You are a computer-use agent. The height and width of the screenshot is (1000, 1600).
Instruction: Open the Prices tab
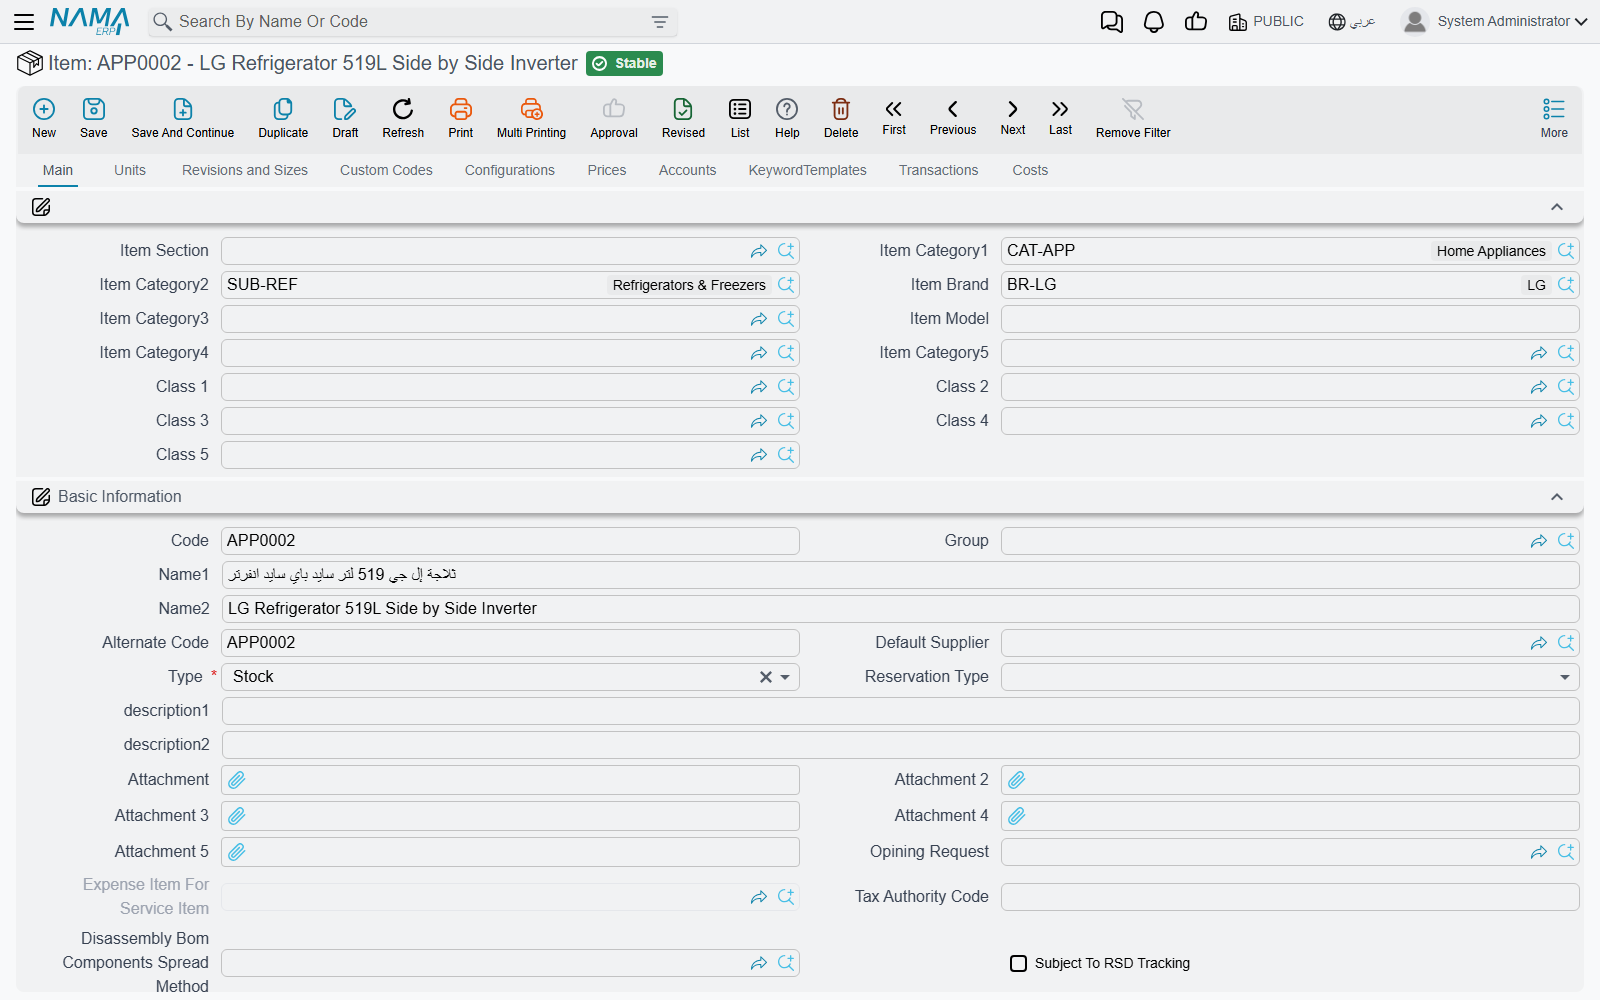point(607,170)
